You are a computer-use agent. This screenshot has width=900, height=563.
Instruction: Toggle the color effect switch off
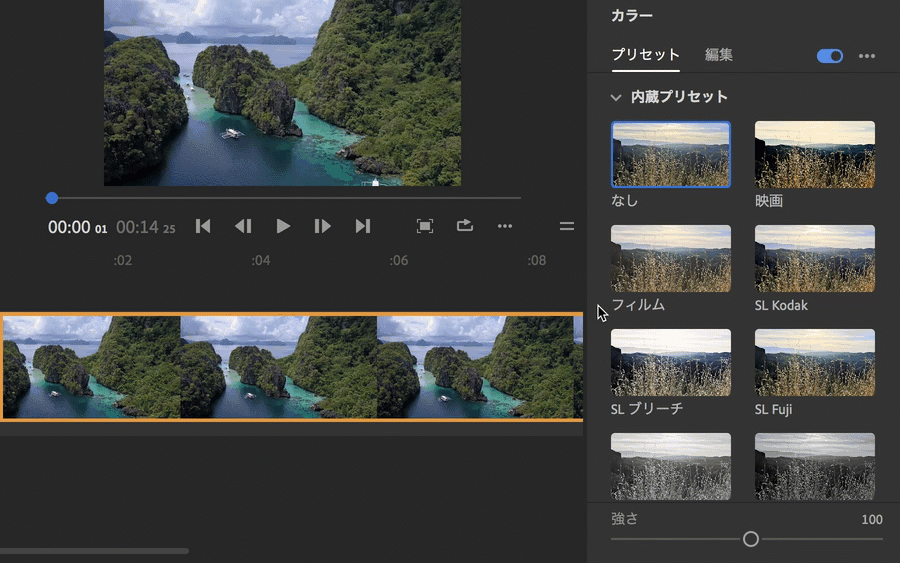tap(830, 56)
